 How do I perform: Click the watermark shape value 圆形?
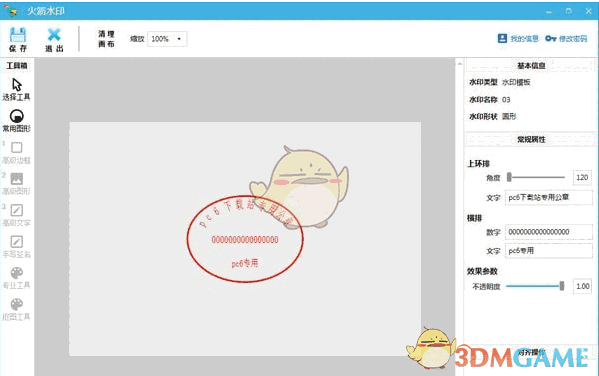[508, 117]
